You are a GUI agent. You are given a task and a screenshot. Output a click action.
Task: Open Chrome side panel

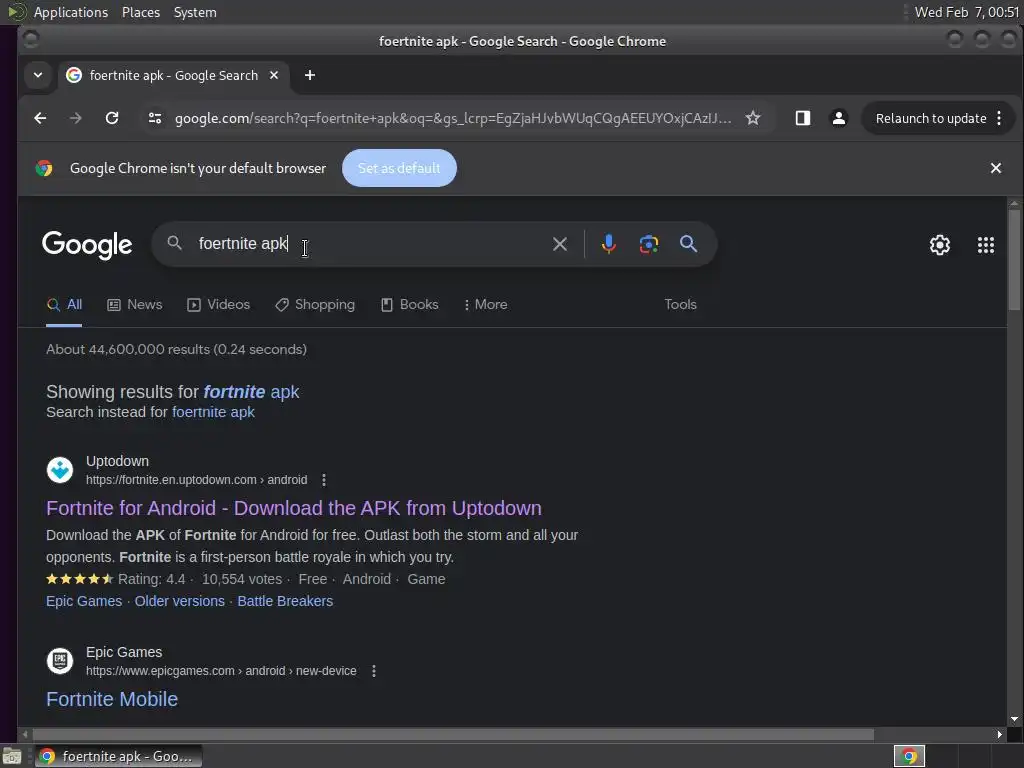[x=803, y=118]
